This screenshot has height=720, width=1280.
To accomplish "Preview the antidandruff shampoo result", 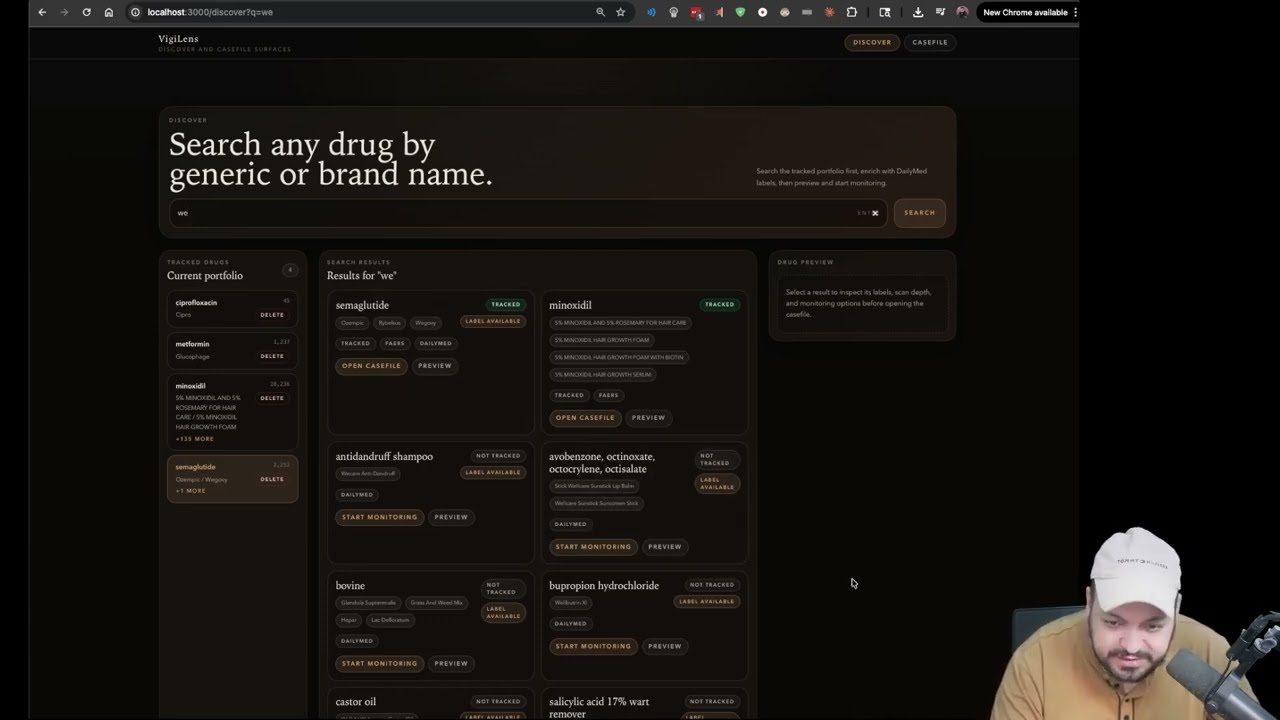I will click(451, 517).
